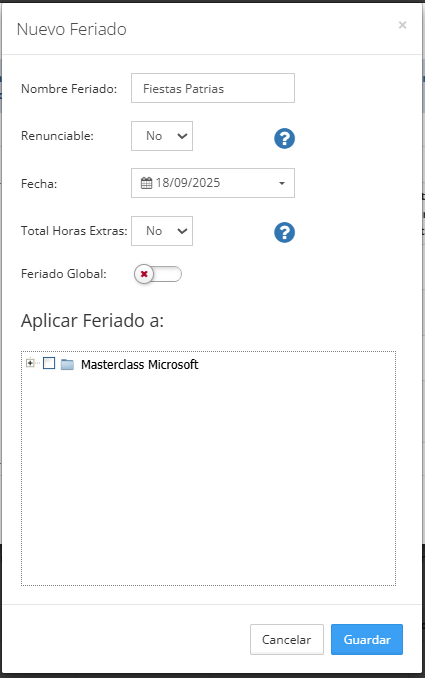Click the Aplicar Feriado a heading
The image size is (425, 678).
pos(93,321)
